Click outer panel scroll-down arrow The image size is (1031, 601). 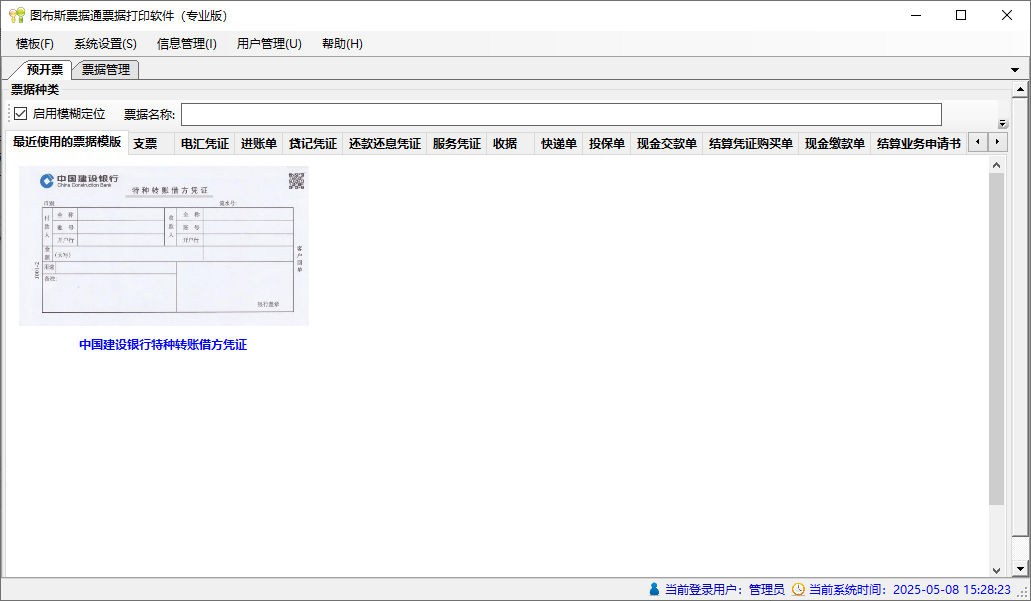pyautogui.click(x=1020, y=569)
